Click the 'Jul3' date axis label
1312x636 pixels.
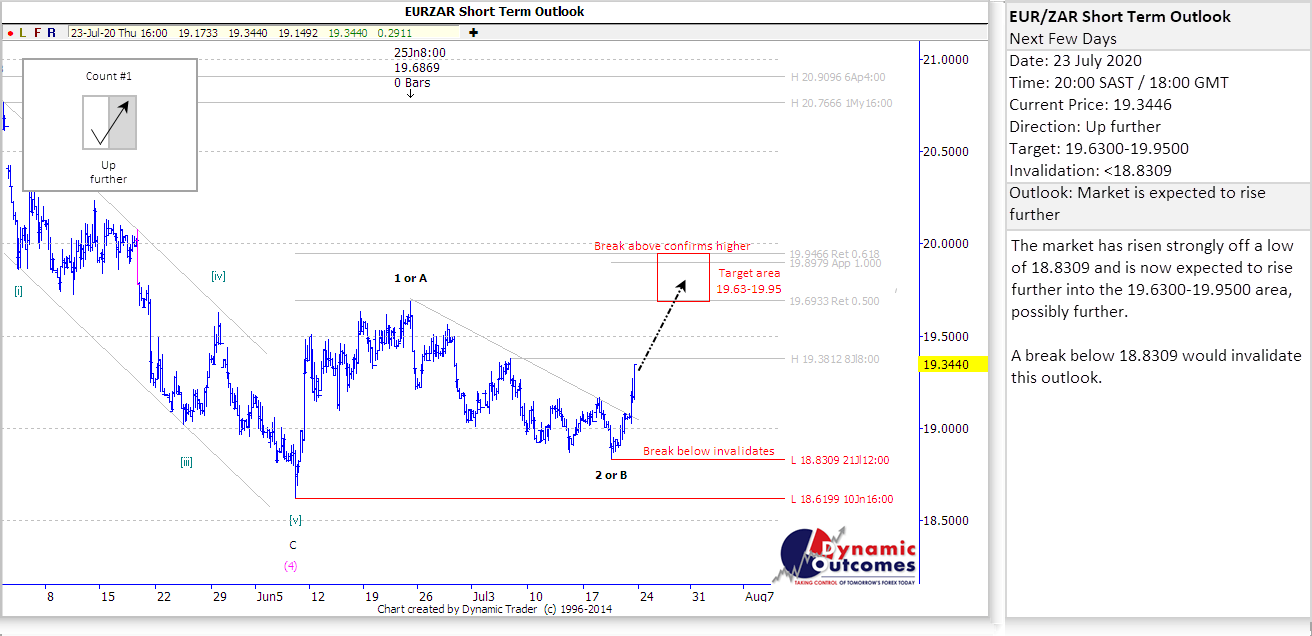(x=483, y=597)
